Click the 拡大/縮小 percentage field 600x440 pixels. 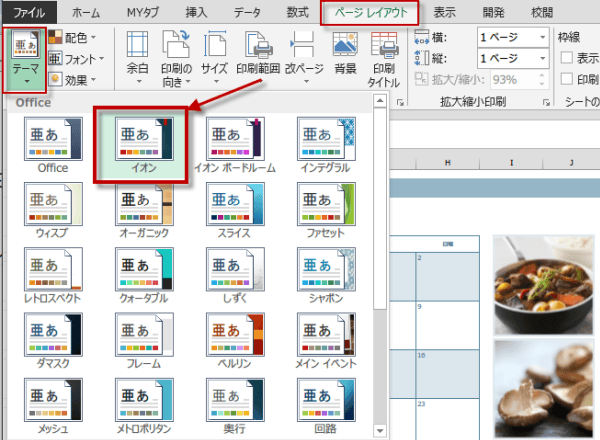click(x=513, y=80)
